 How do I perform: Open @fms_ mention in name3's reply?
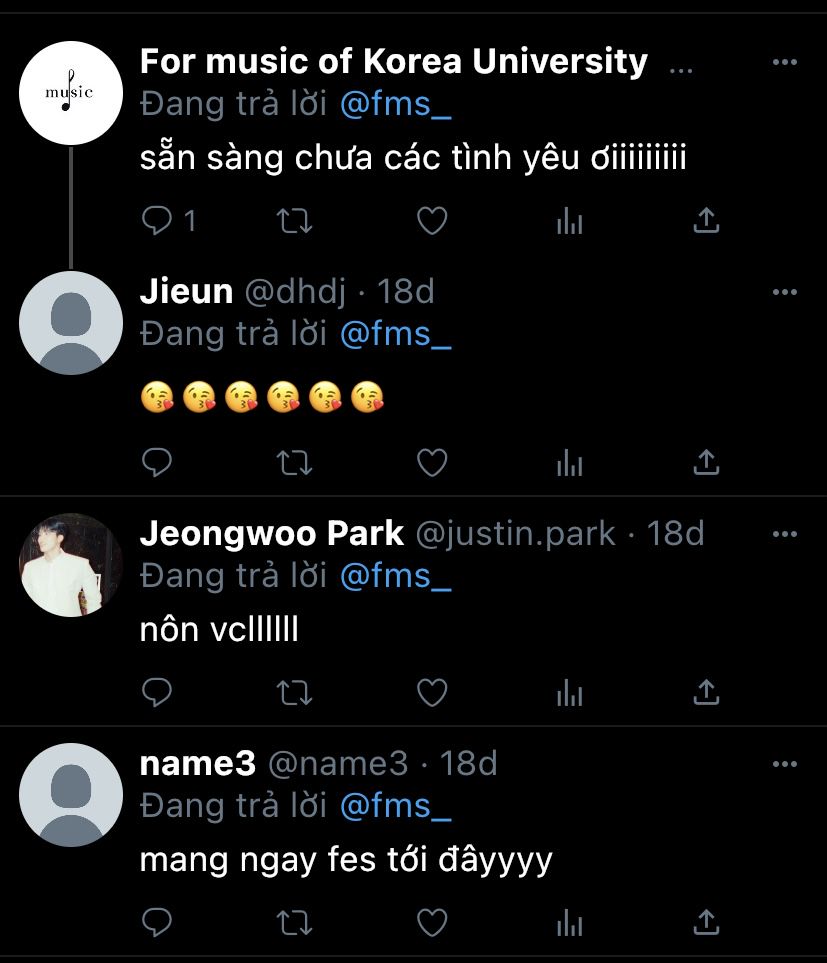396,806
